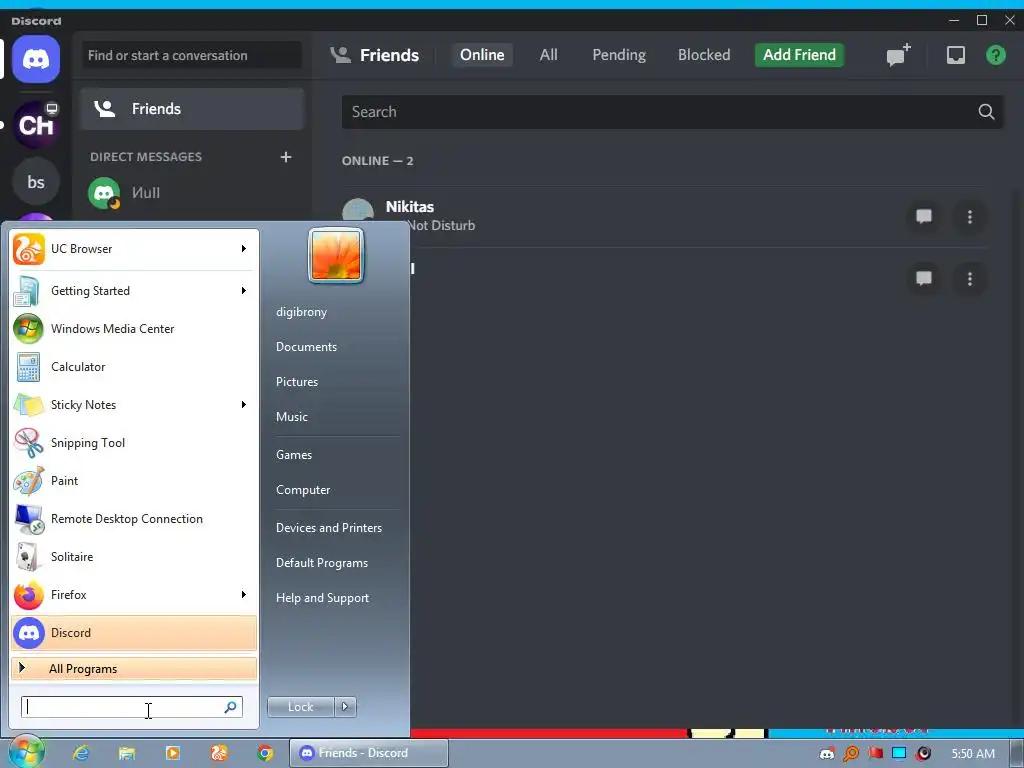1024x768 pixels.
Task: Open shutdown options arrow beside Lock
Action: coord(345,707)
